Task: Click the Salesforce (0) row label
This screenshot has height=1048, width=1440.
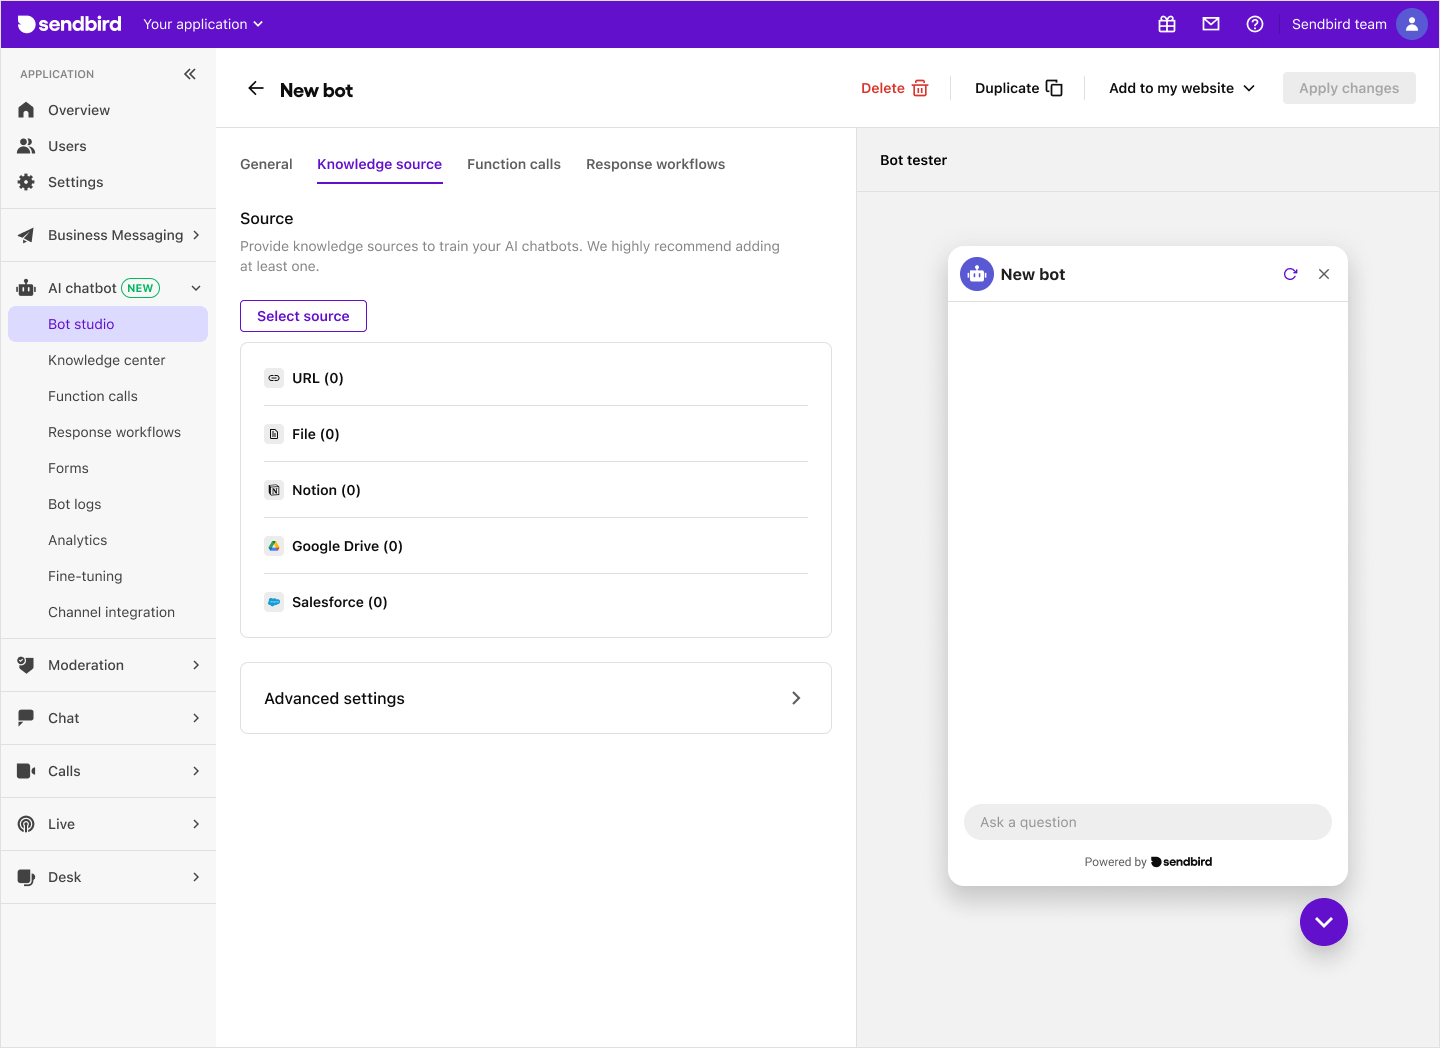Action: click(x=340, y=602)
